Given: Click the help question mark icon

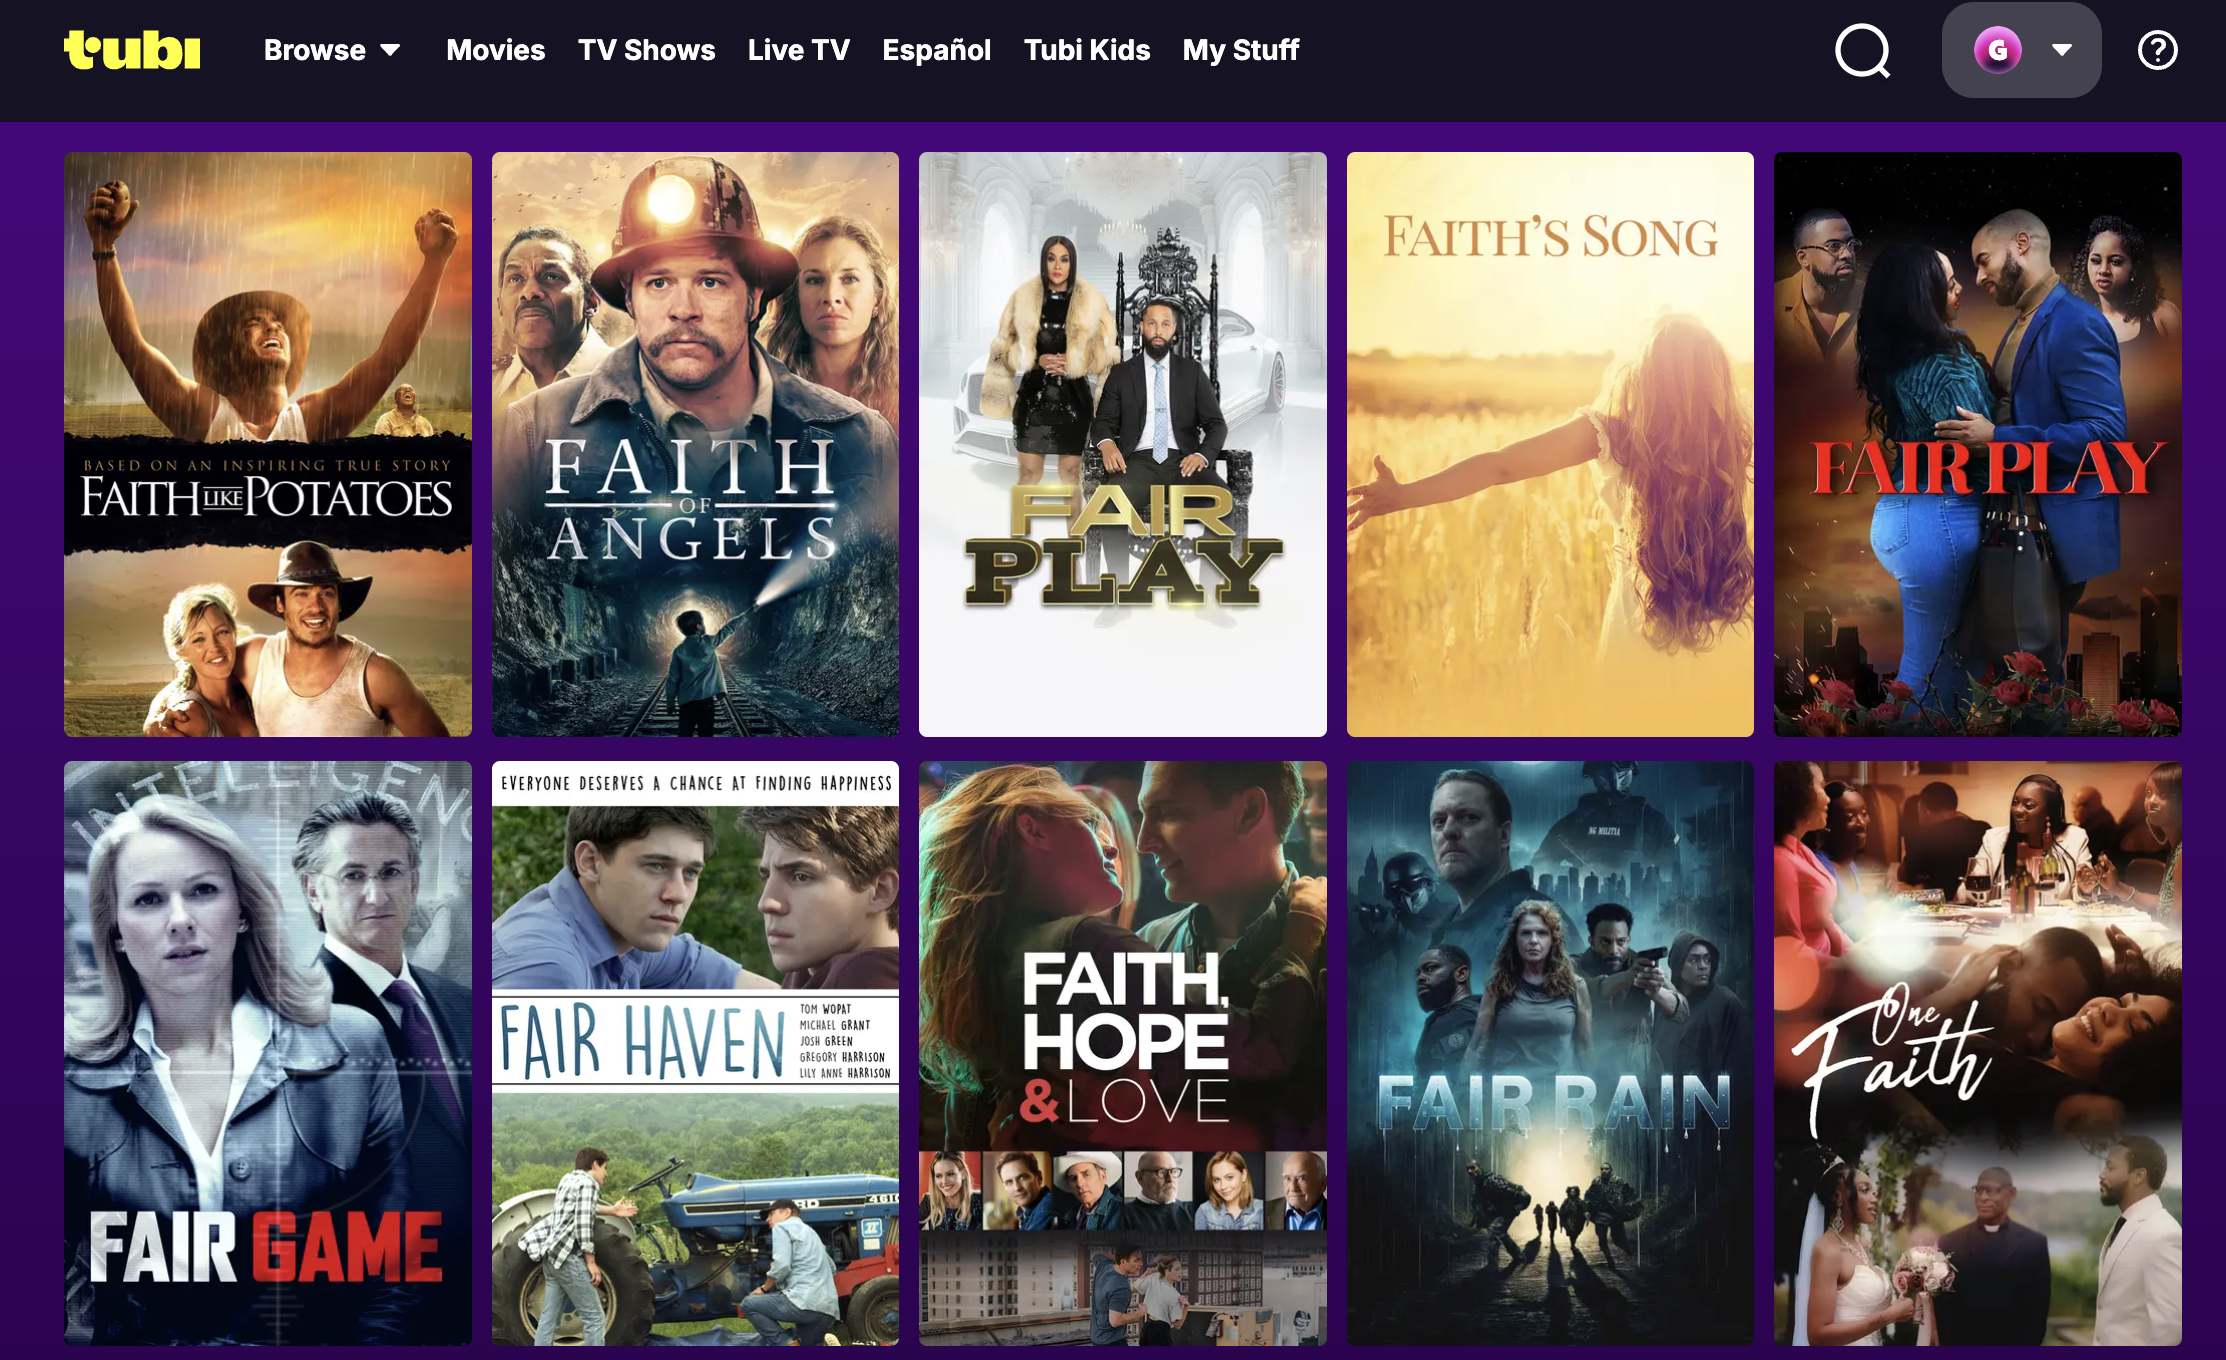Looking at the screenshot, I should coord(2157,50).
